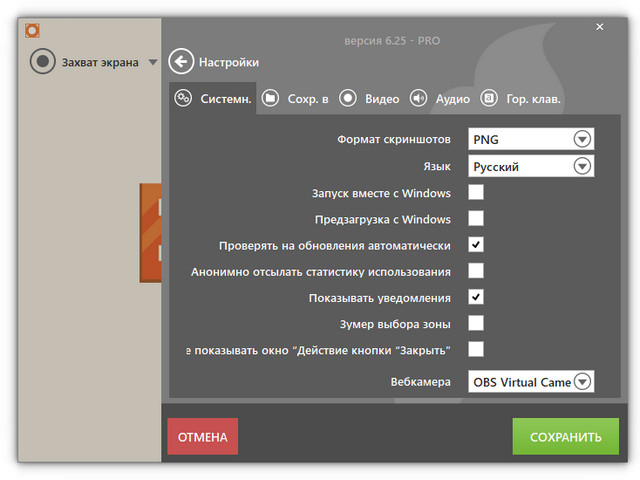This screenshot has height=480, width=640.
Task: Click the speaker icon for Аудио tab
Action: click(418, 98)
